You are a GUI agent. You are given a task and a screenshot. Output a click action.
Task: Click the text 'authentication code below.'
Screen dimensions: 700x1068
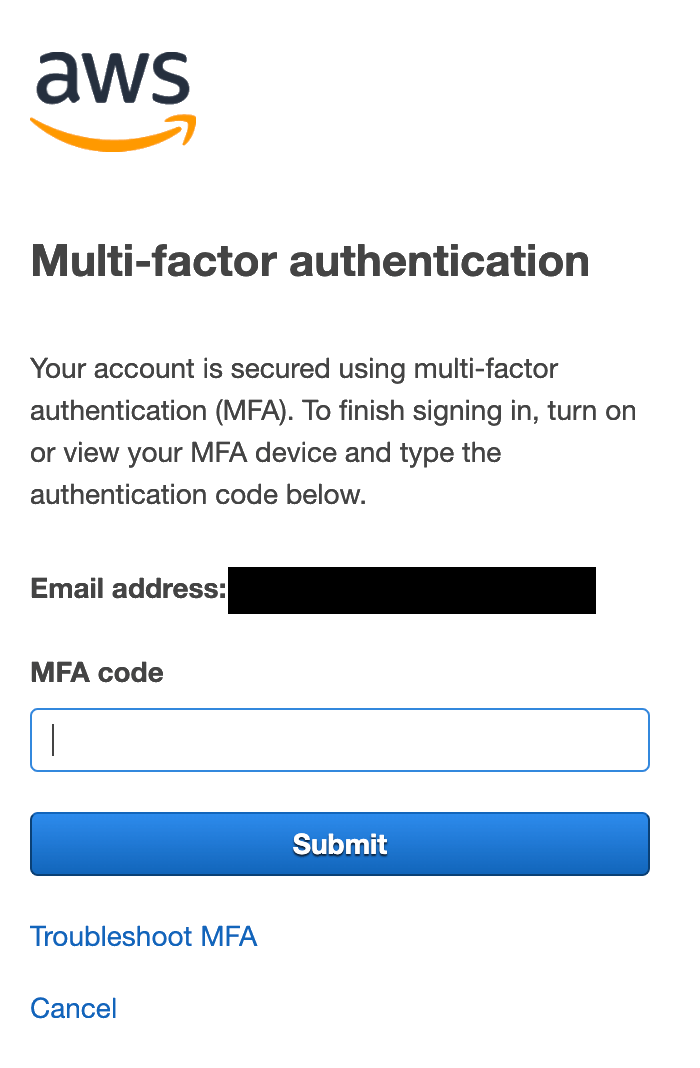coord(198,494)
